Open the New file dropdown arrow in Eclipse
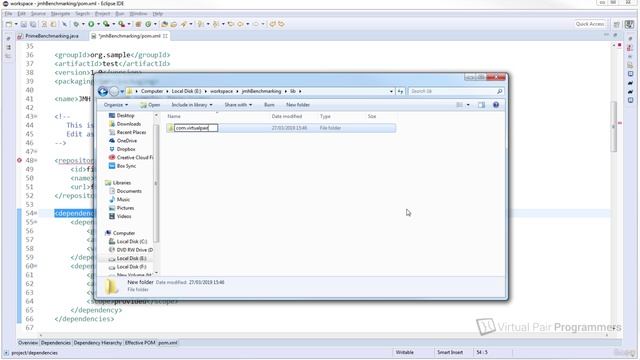The height and width of the screenshot is (360, 640). coord(16,24)
